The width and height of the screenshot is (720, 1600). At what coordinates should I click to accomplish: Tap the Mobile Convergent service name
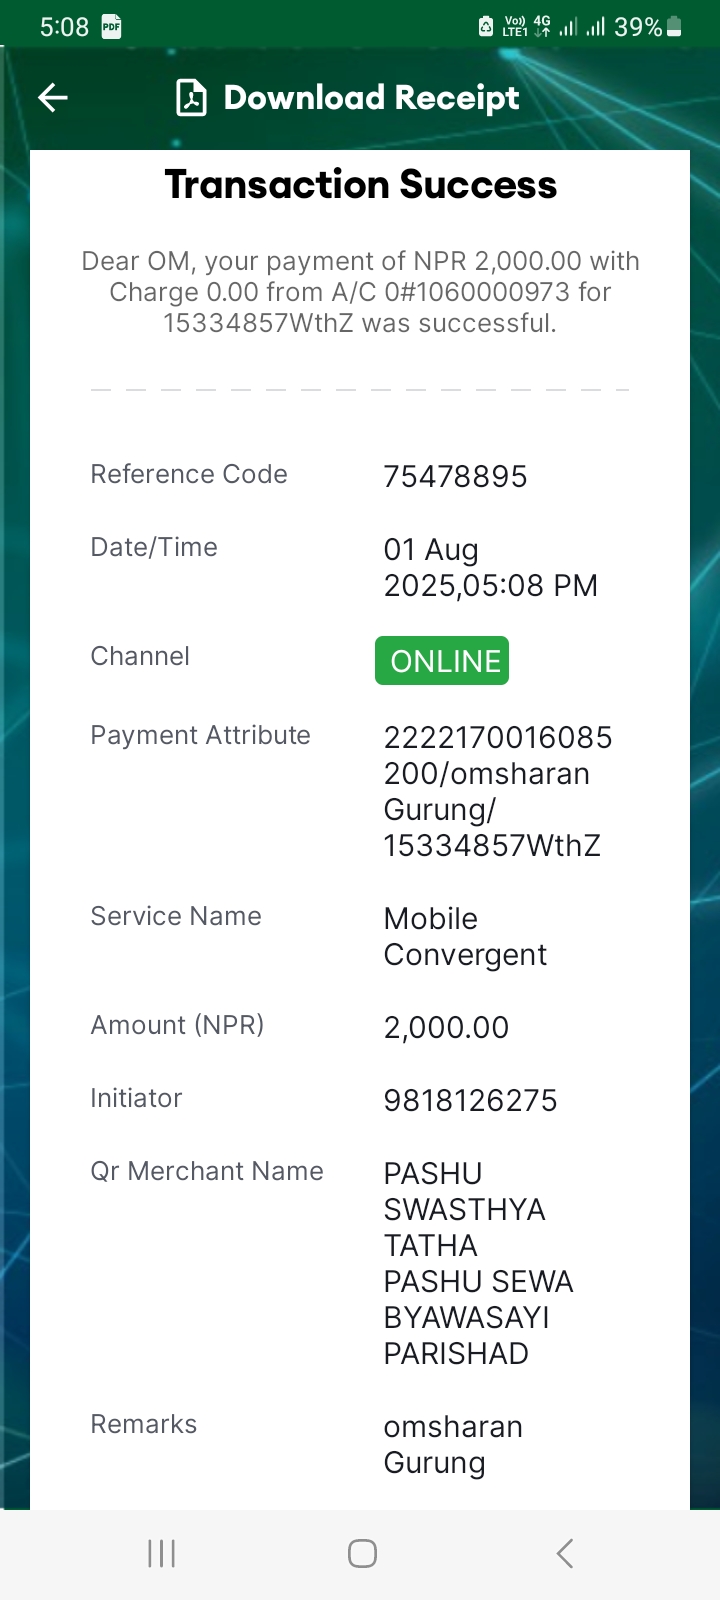(x=465, y=937)
